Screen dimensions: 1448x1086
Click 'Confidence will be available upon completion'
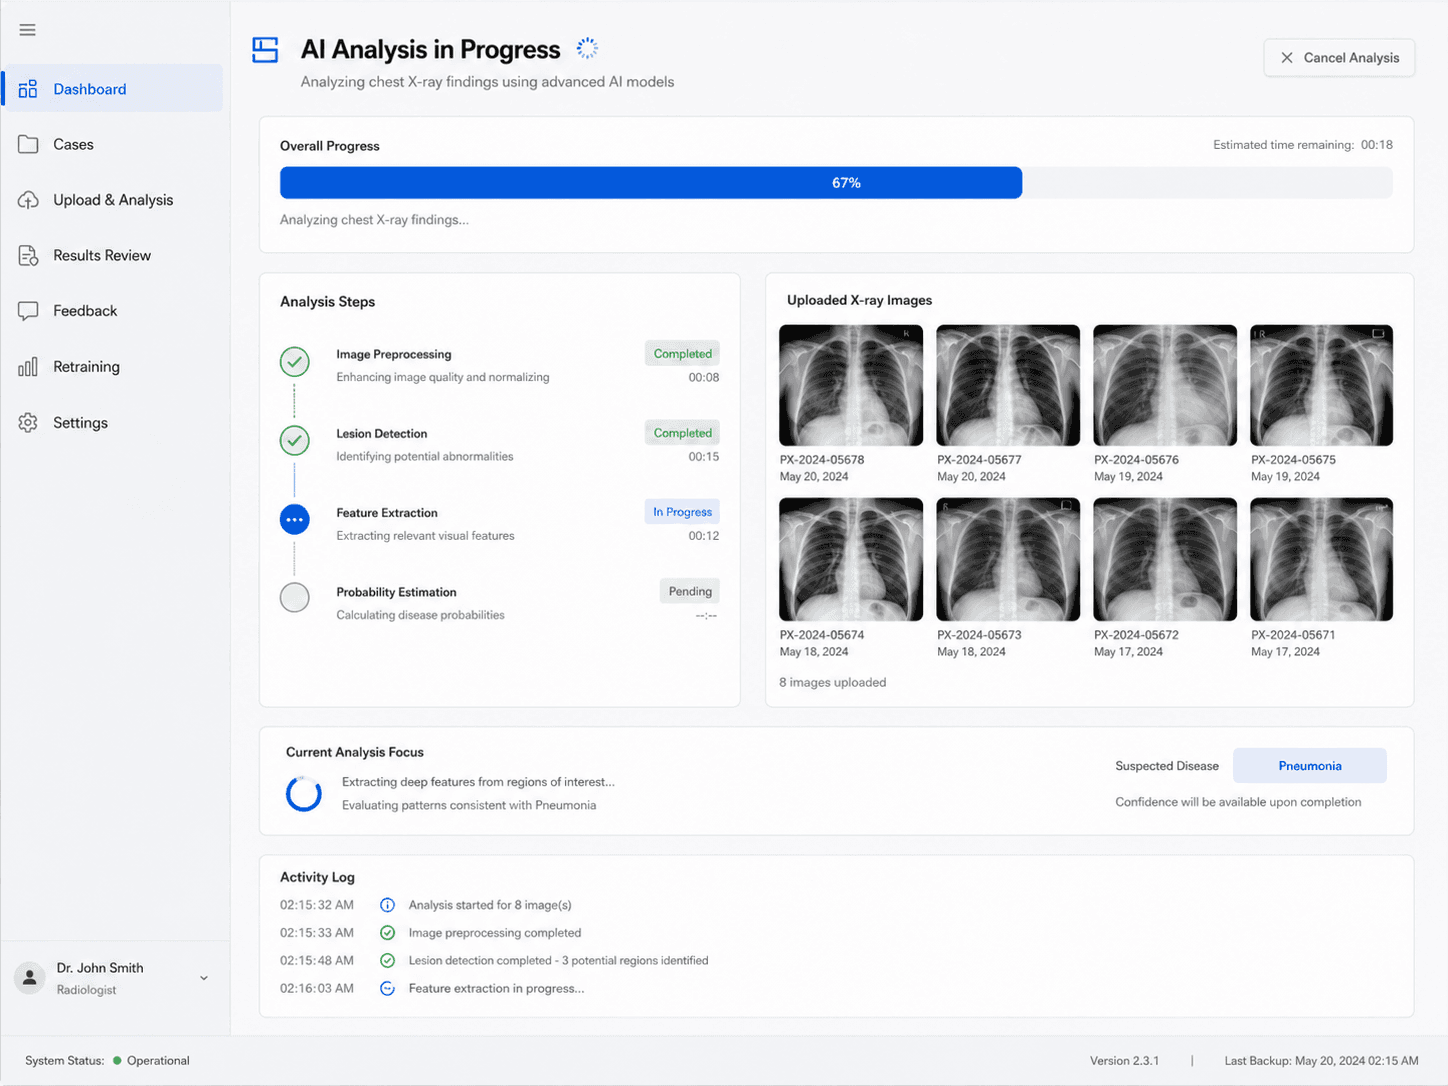point(1238,802)
